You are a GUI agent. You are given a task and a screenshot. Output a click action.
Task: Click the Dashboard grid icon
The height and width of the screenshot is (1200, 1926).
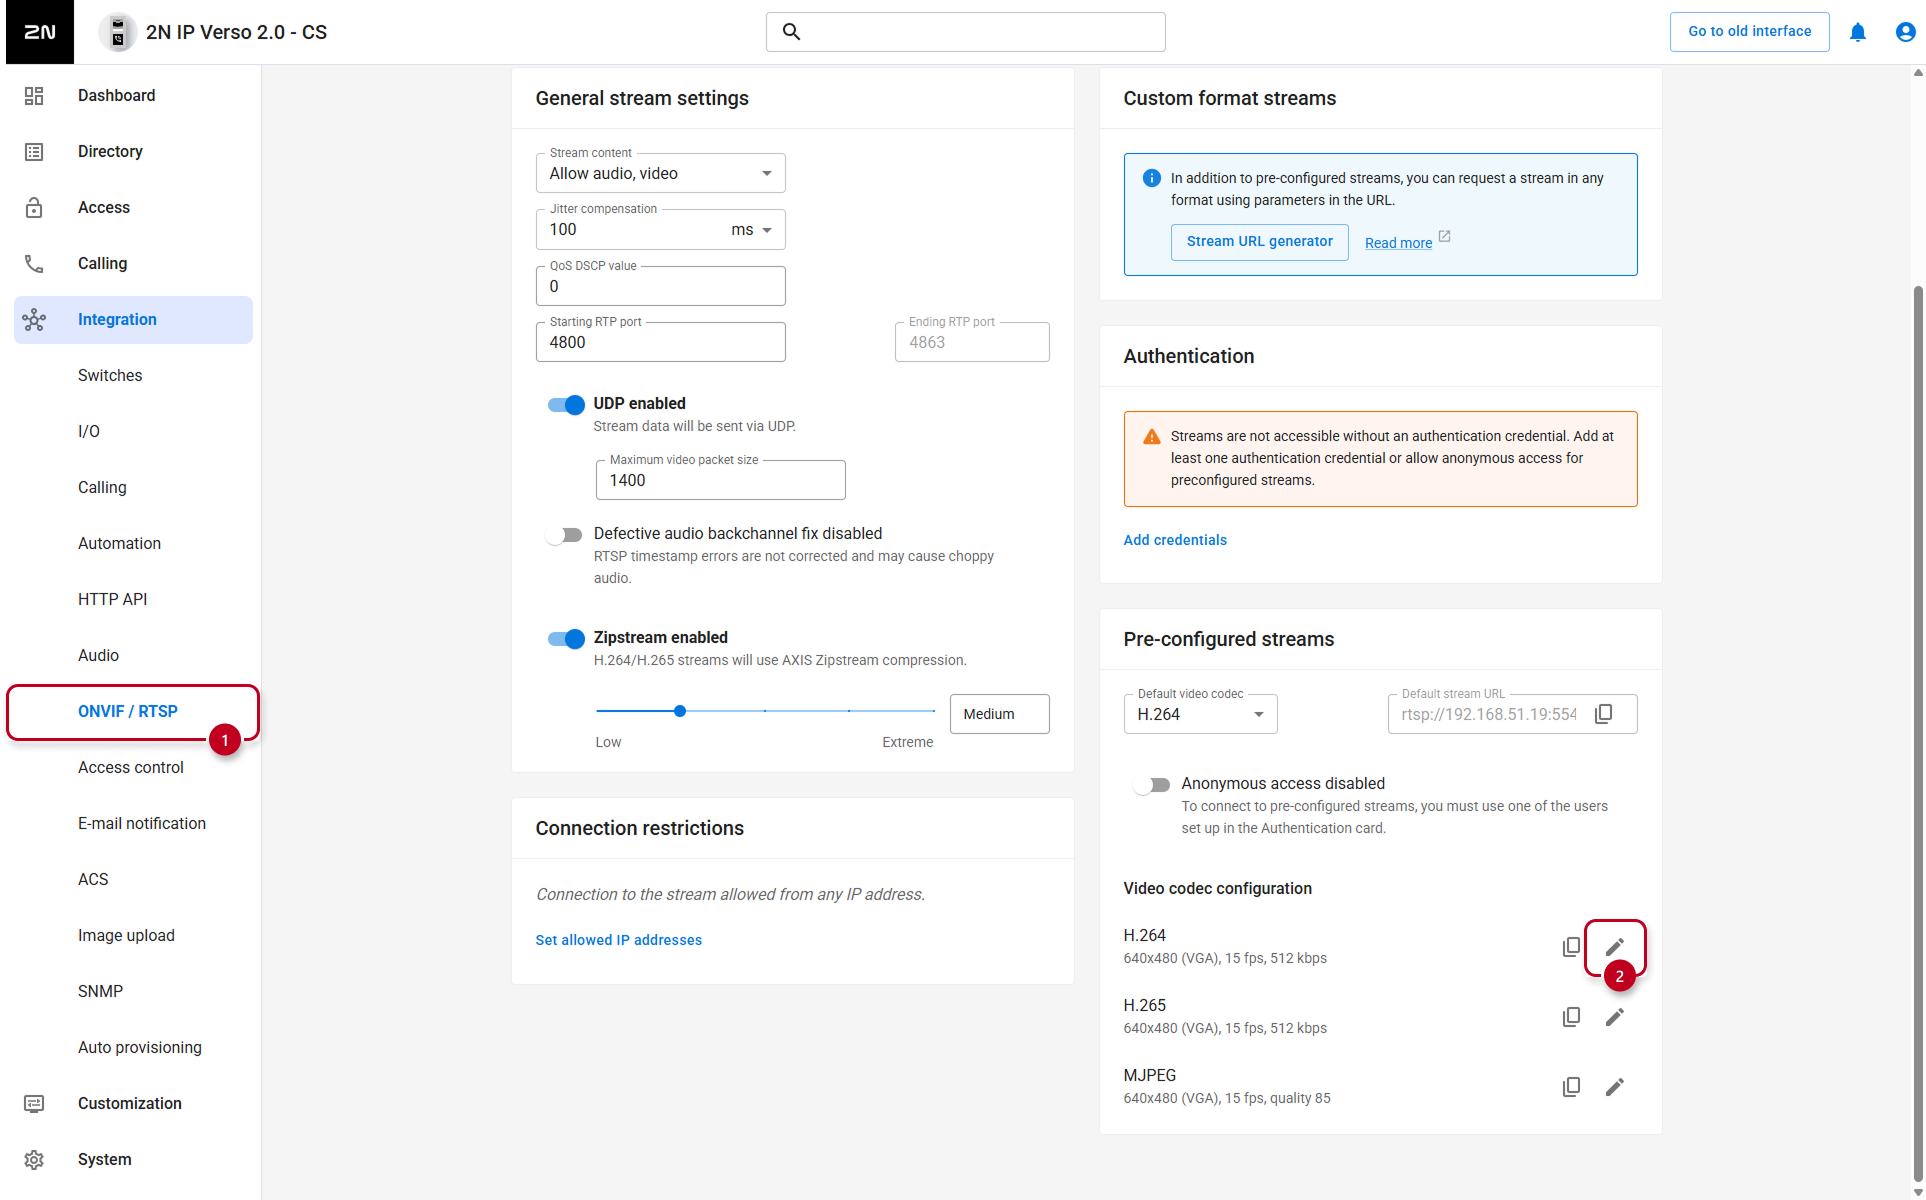(x=34, y=96)
